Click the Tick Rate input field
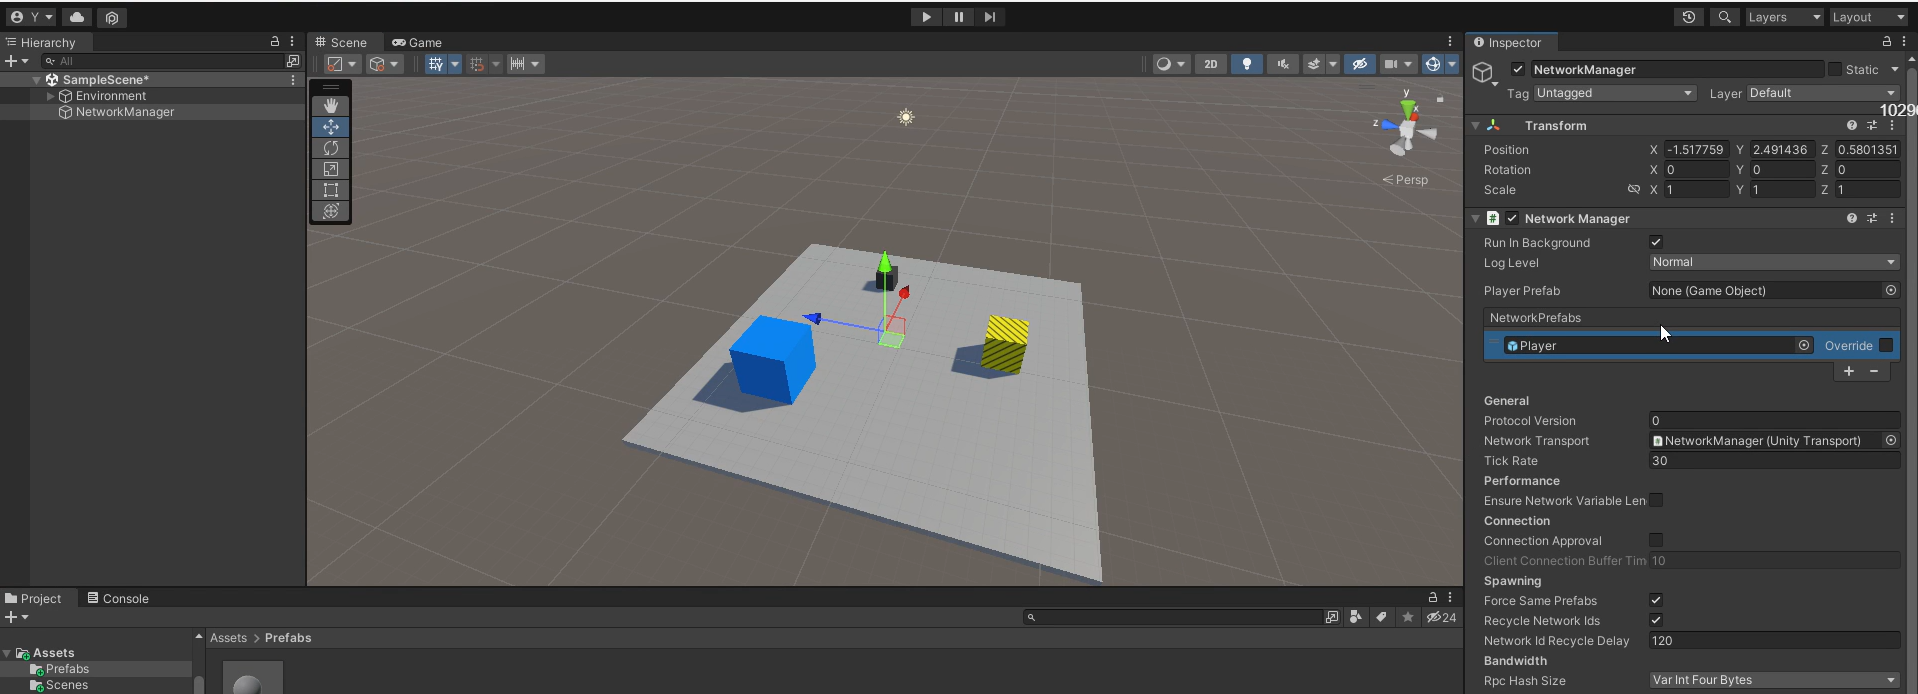The width and height of the screenshot is (1918, 694). pyautogui.click(x=1773, y=461)
